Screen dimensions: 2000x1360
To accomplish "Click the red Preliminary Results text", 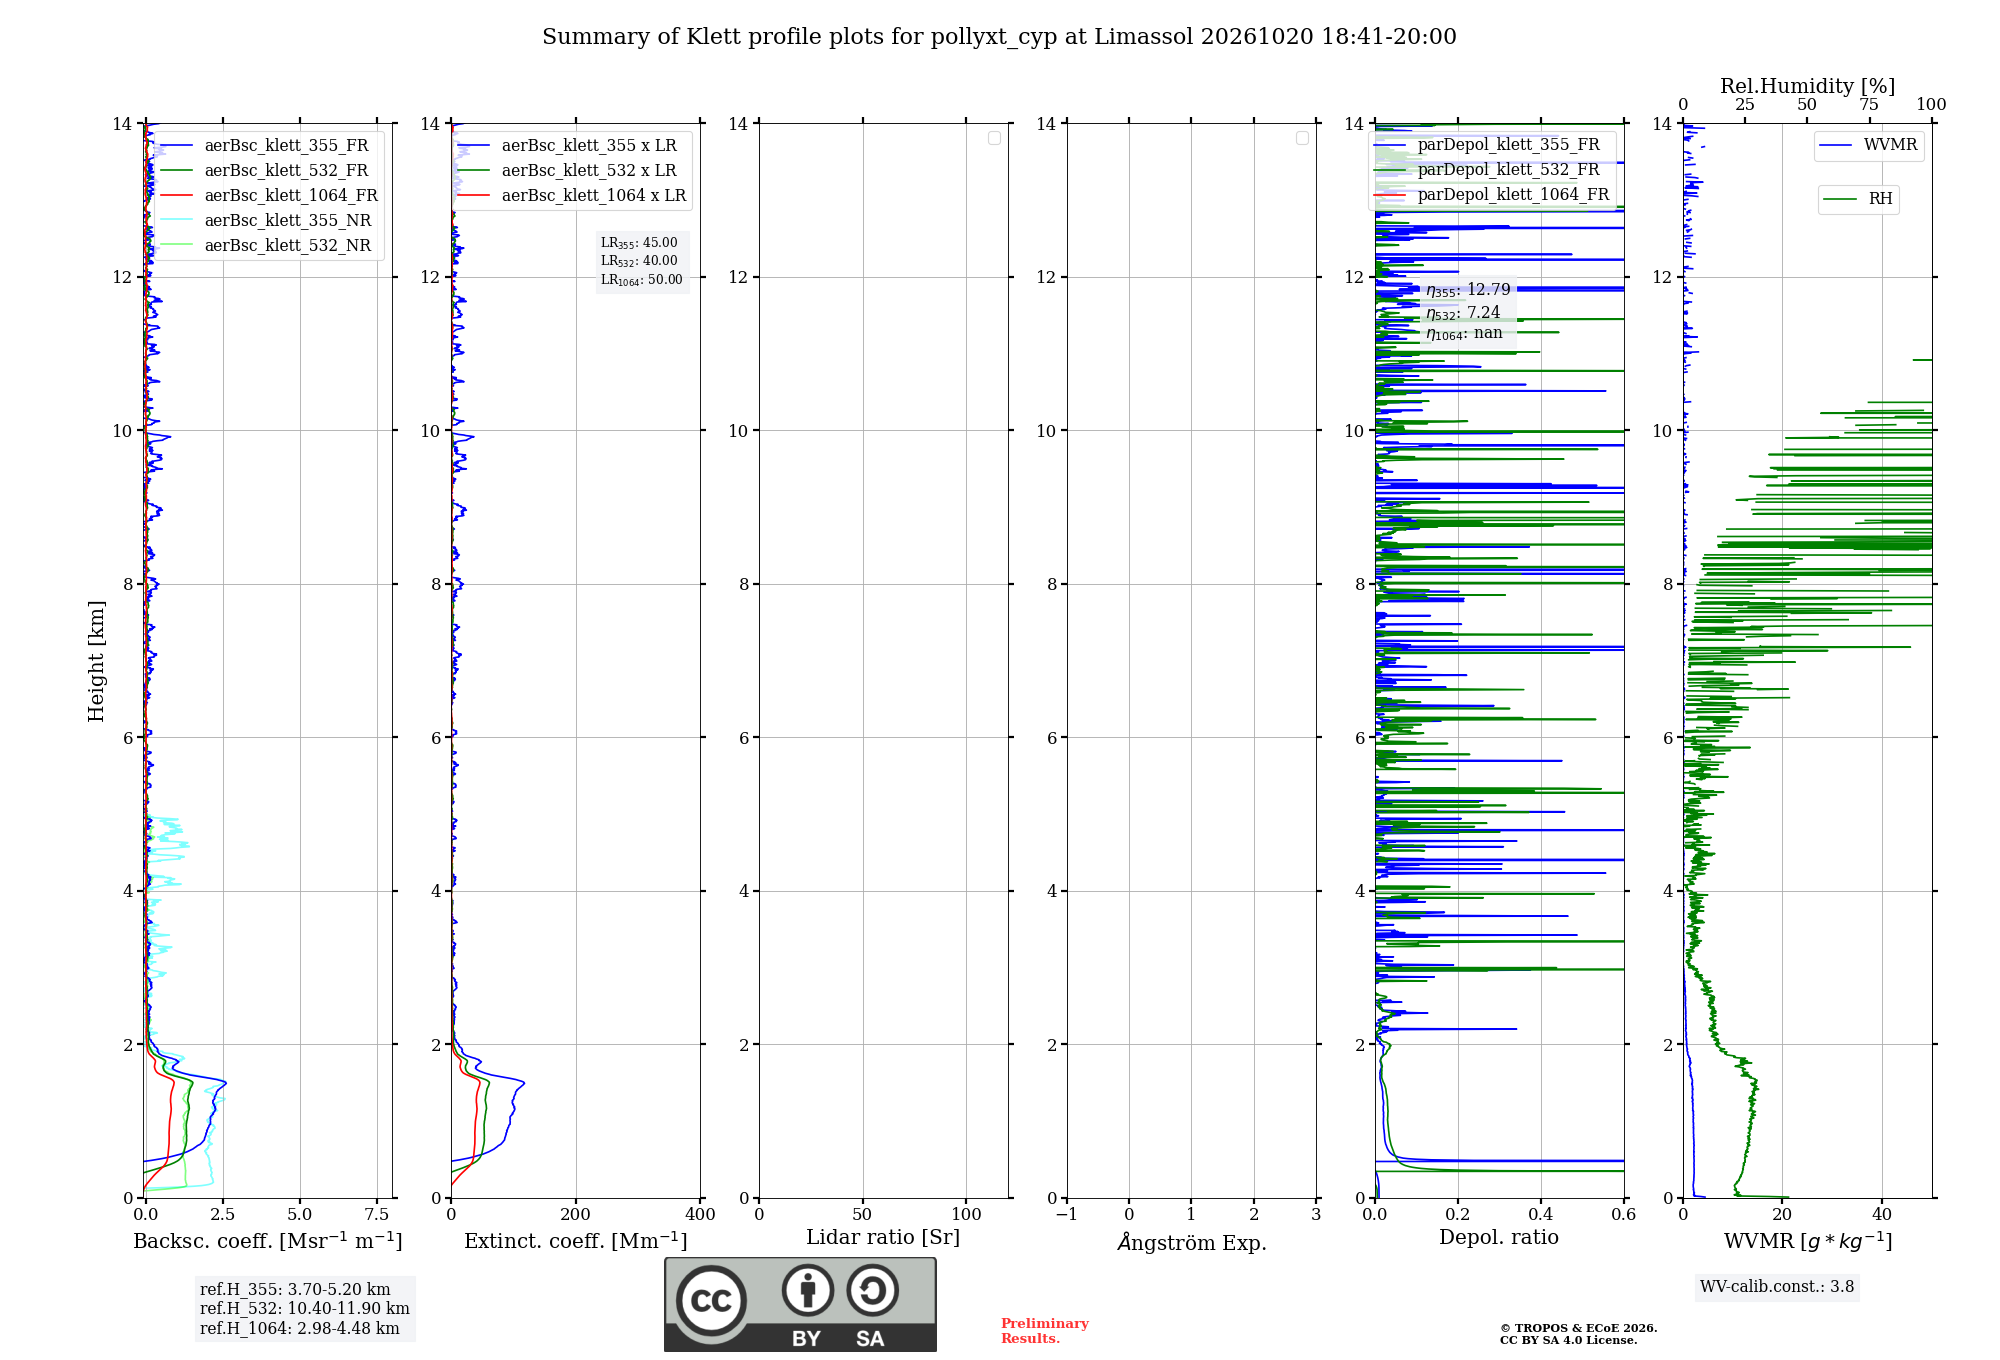I will point(1044,1331).
